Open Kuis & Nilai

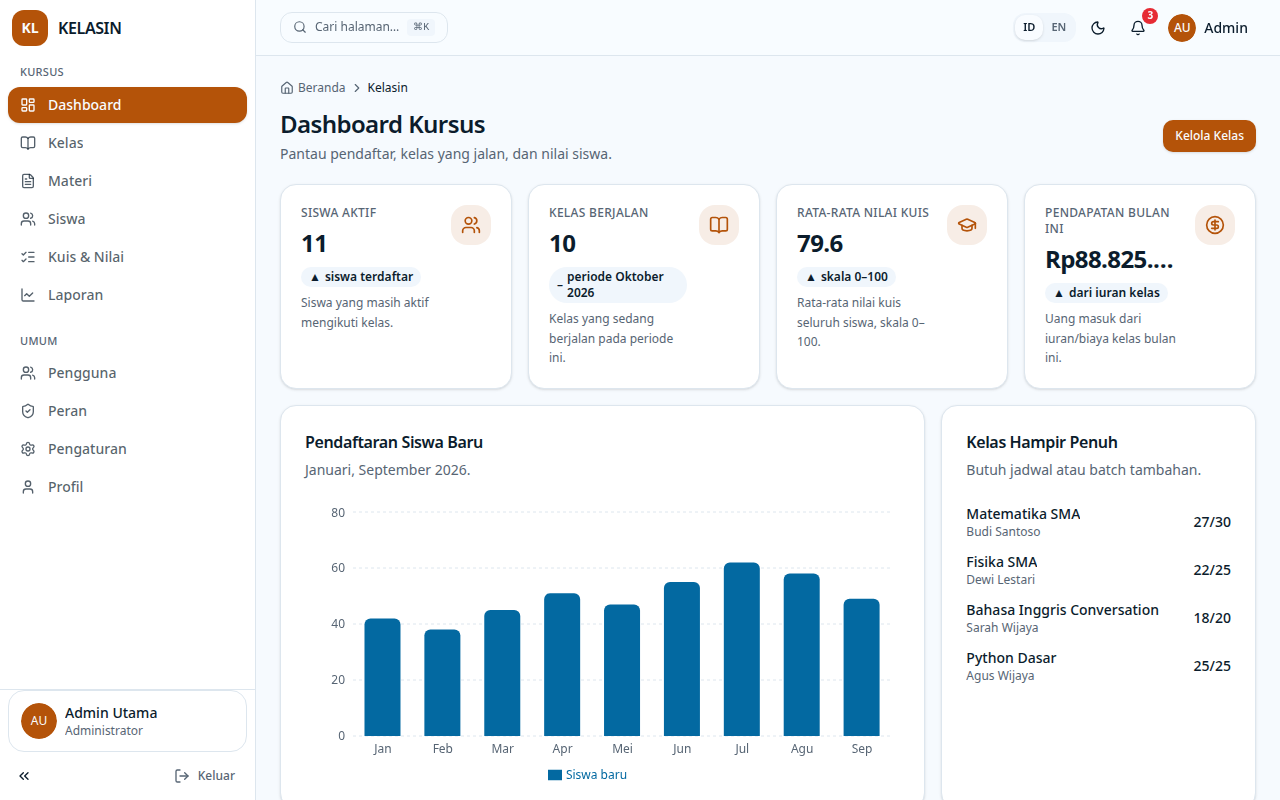pos(127,257)
